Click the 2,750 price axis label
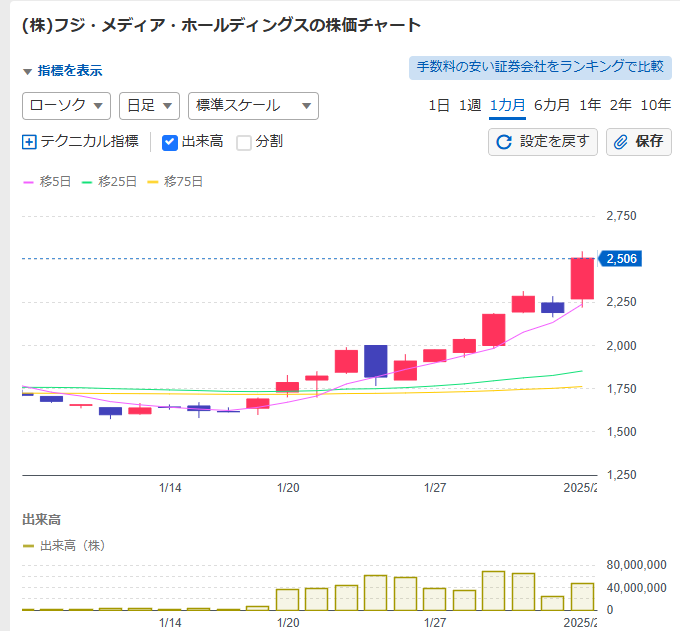 click(621, 216)
